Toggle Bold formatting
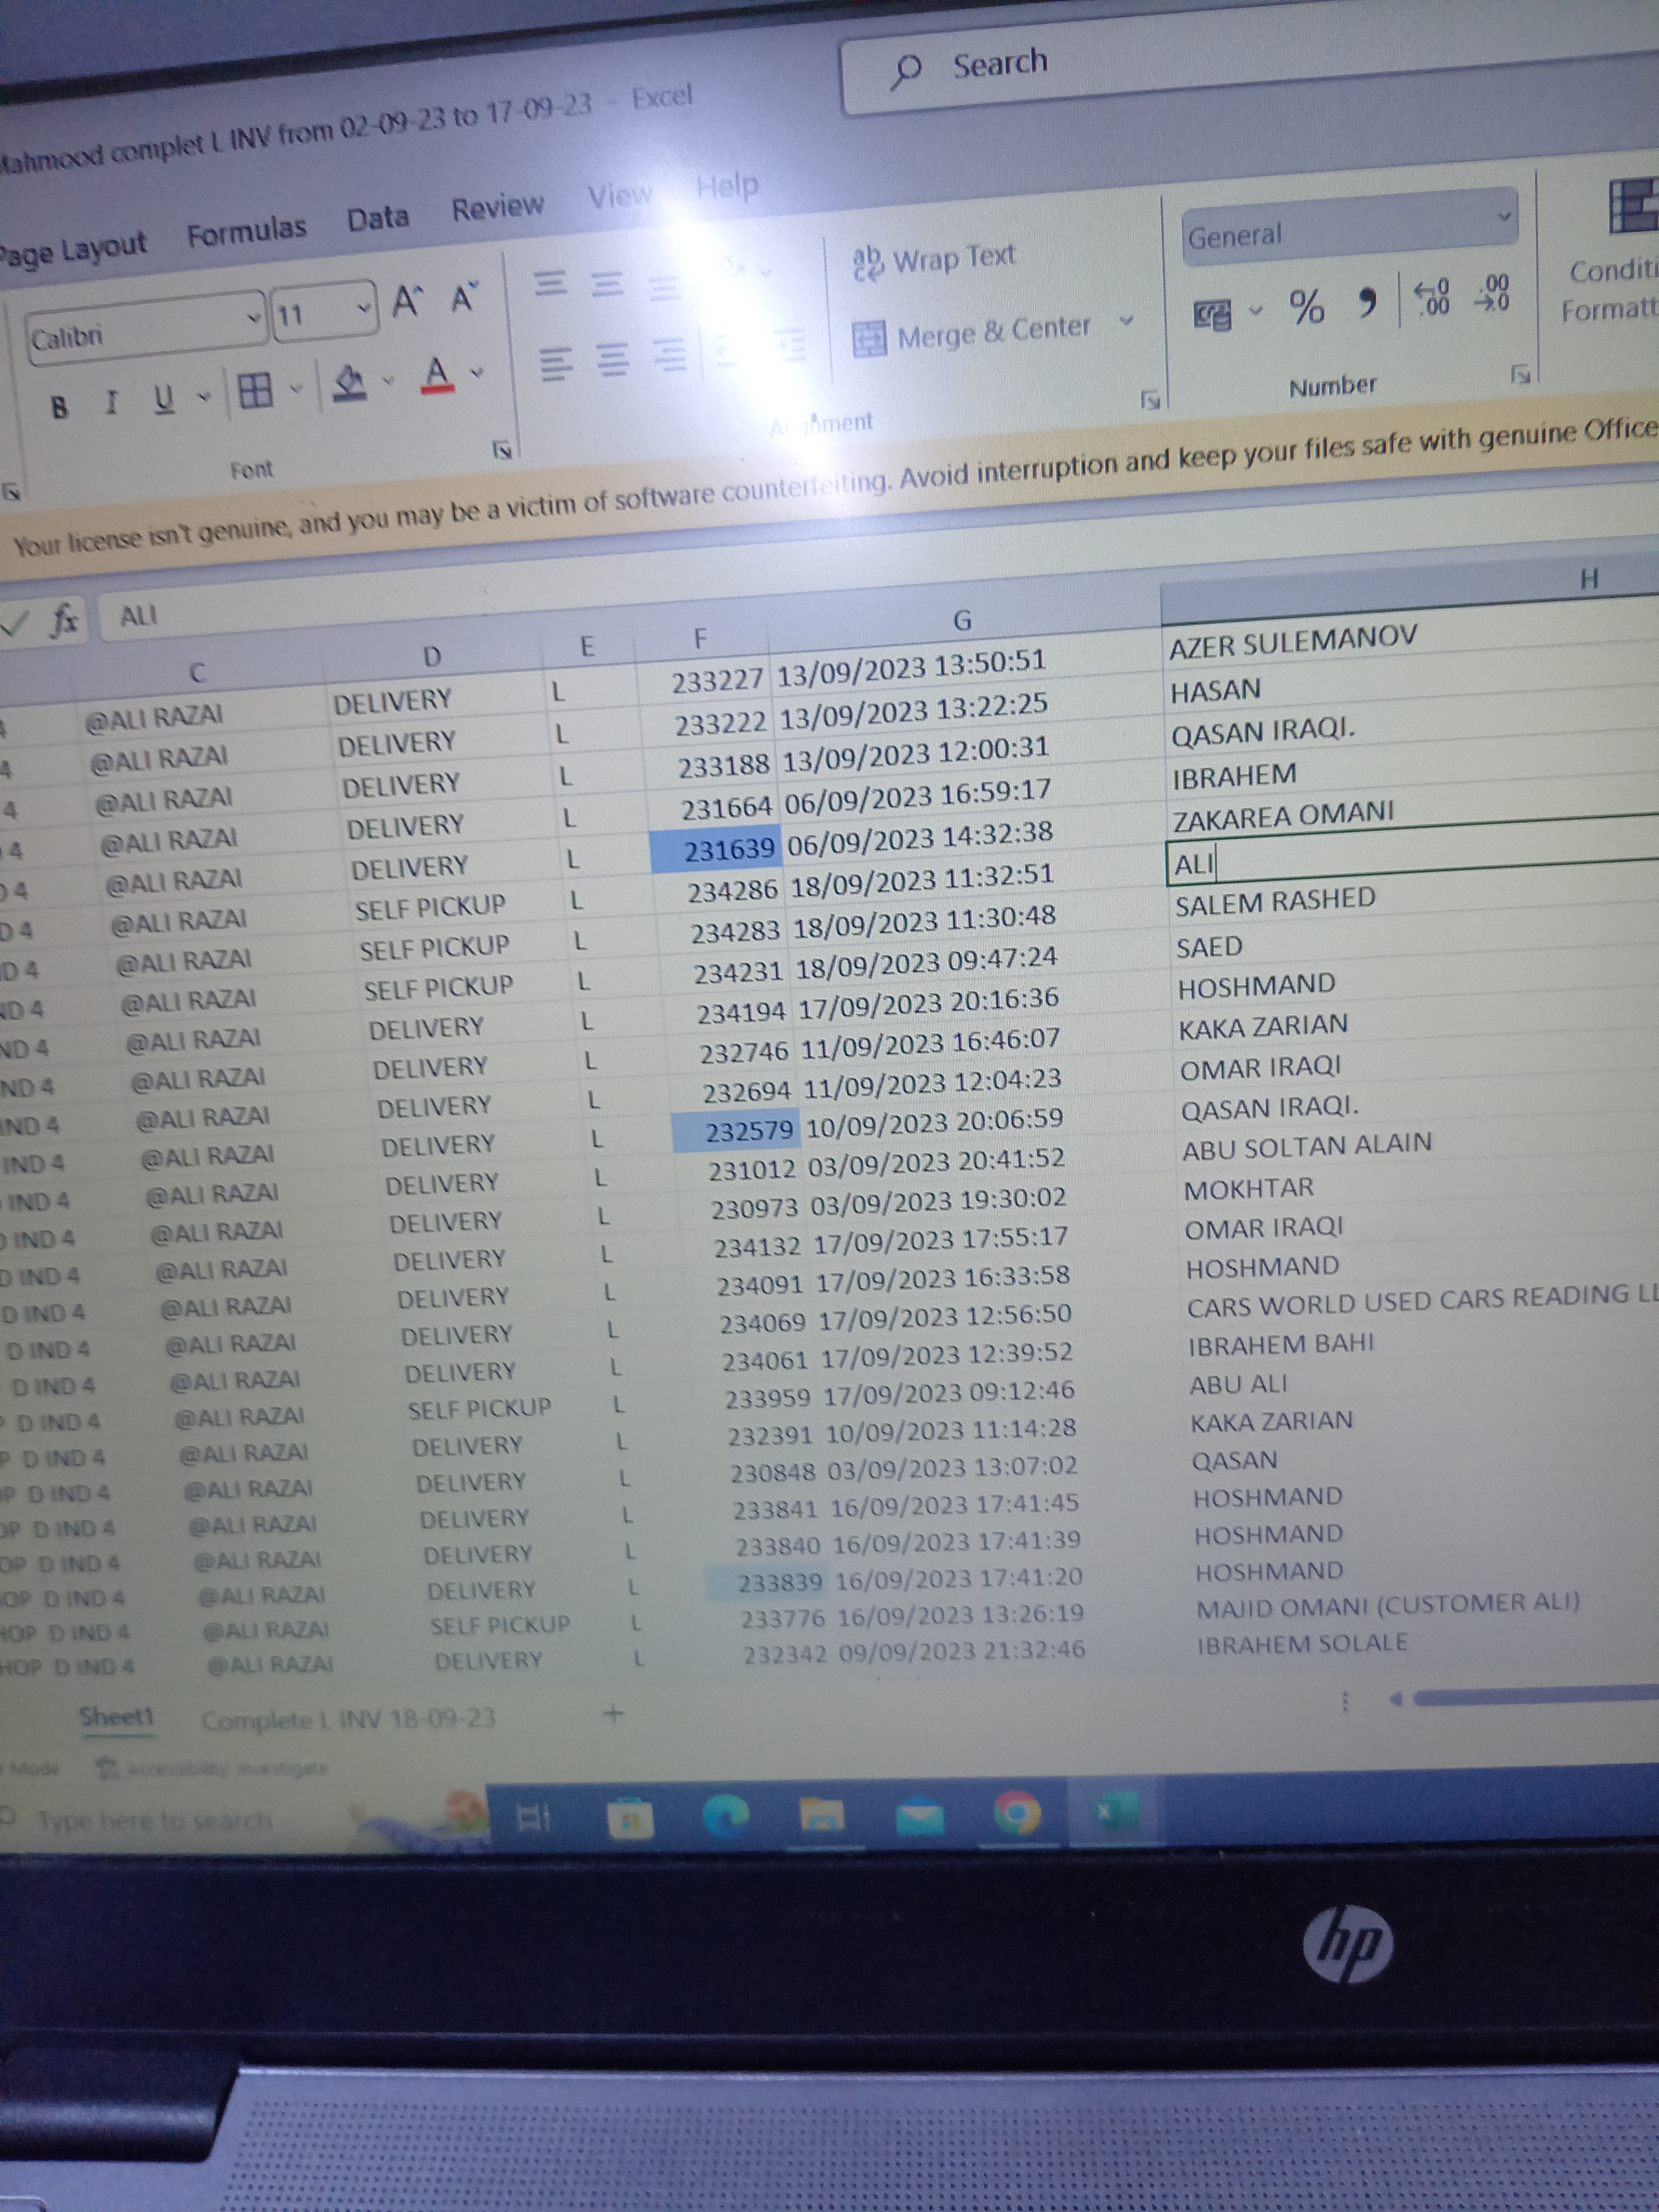Viewport: 1659px width, 2212px height. pyautogui.click(x=60, y=407)
